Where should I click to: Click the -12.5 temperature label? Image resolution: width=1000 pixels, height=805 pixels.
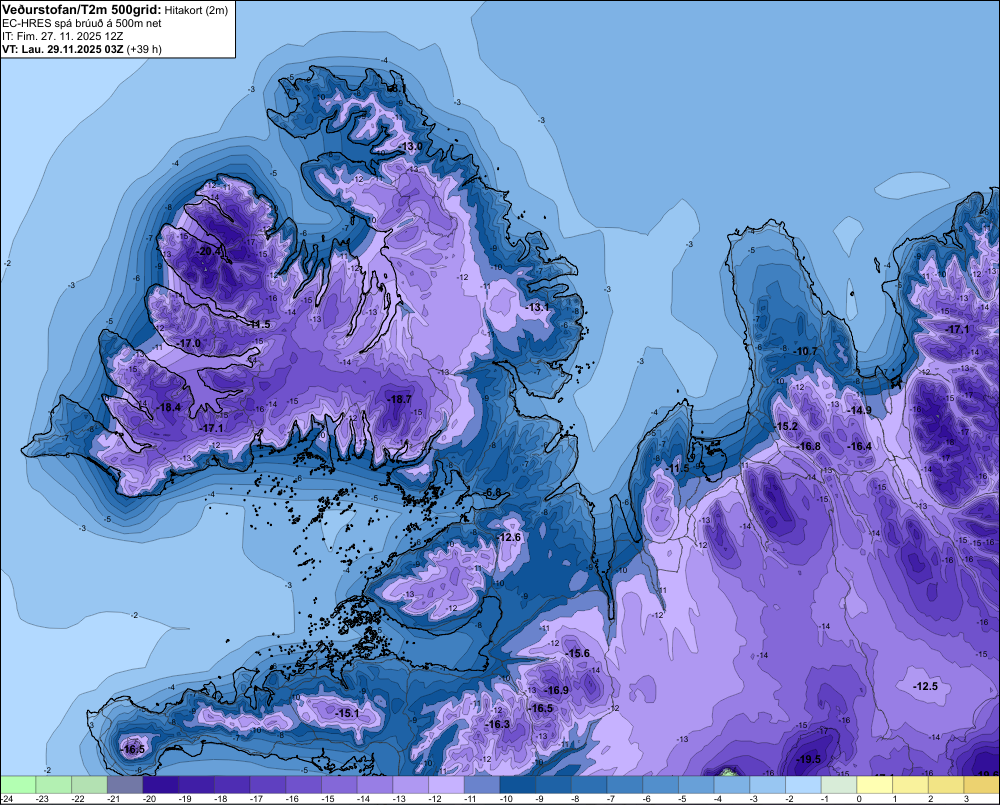(x=925, y=686)
